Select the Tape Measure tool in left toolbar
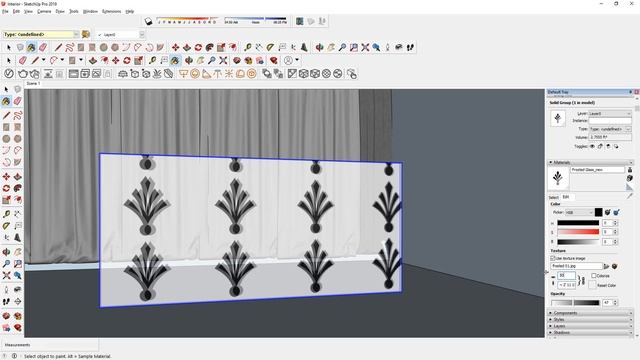Viewport: 640px width, 360px height. [6, 214]
